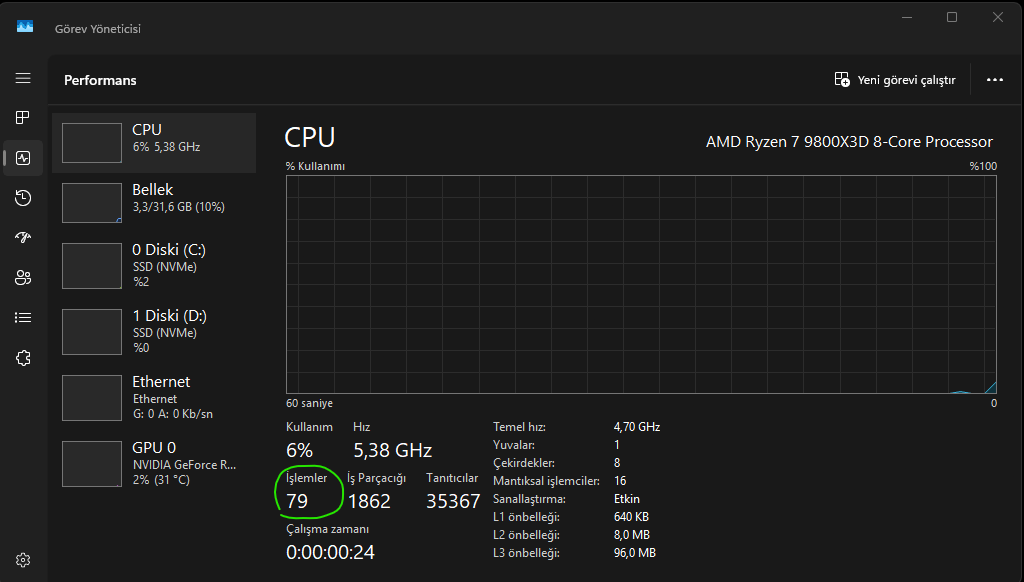Select the GPU 0 entry
Screen dimensions: 1024x582
[x=154, y=464]
